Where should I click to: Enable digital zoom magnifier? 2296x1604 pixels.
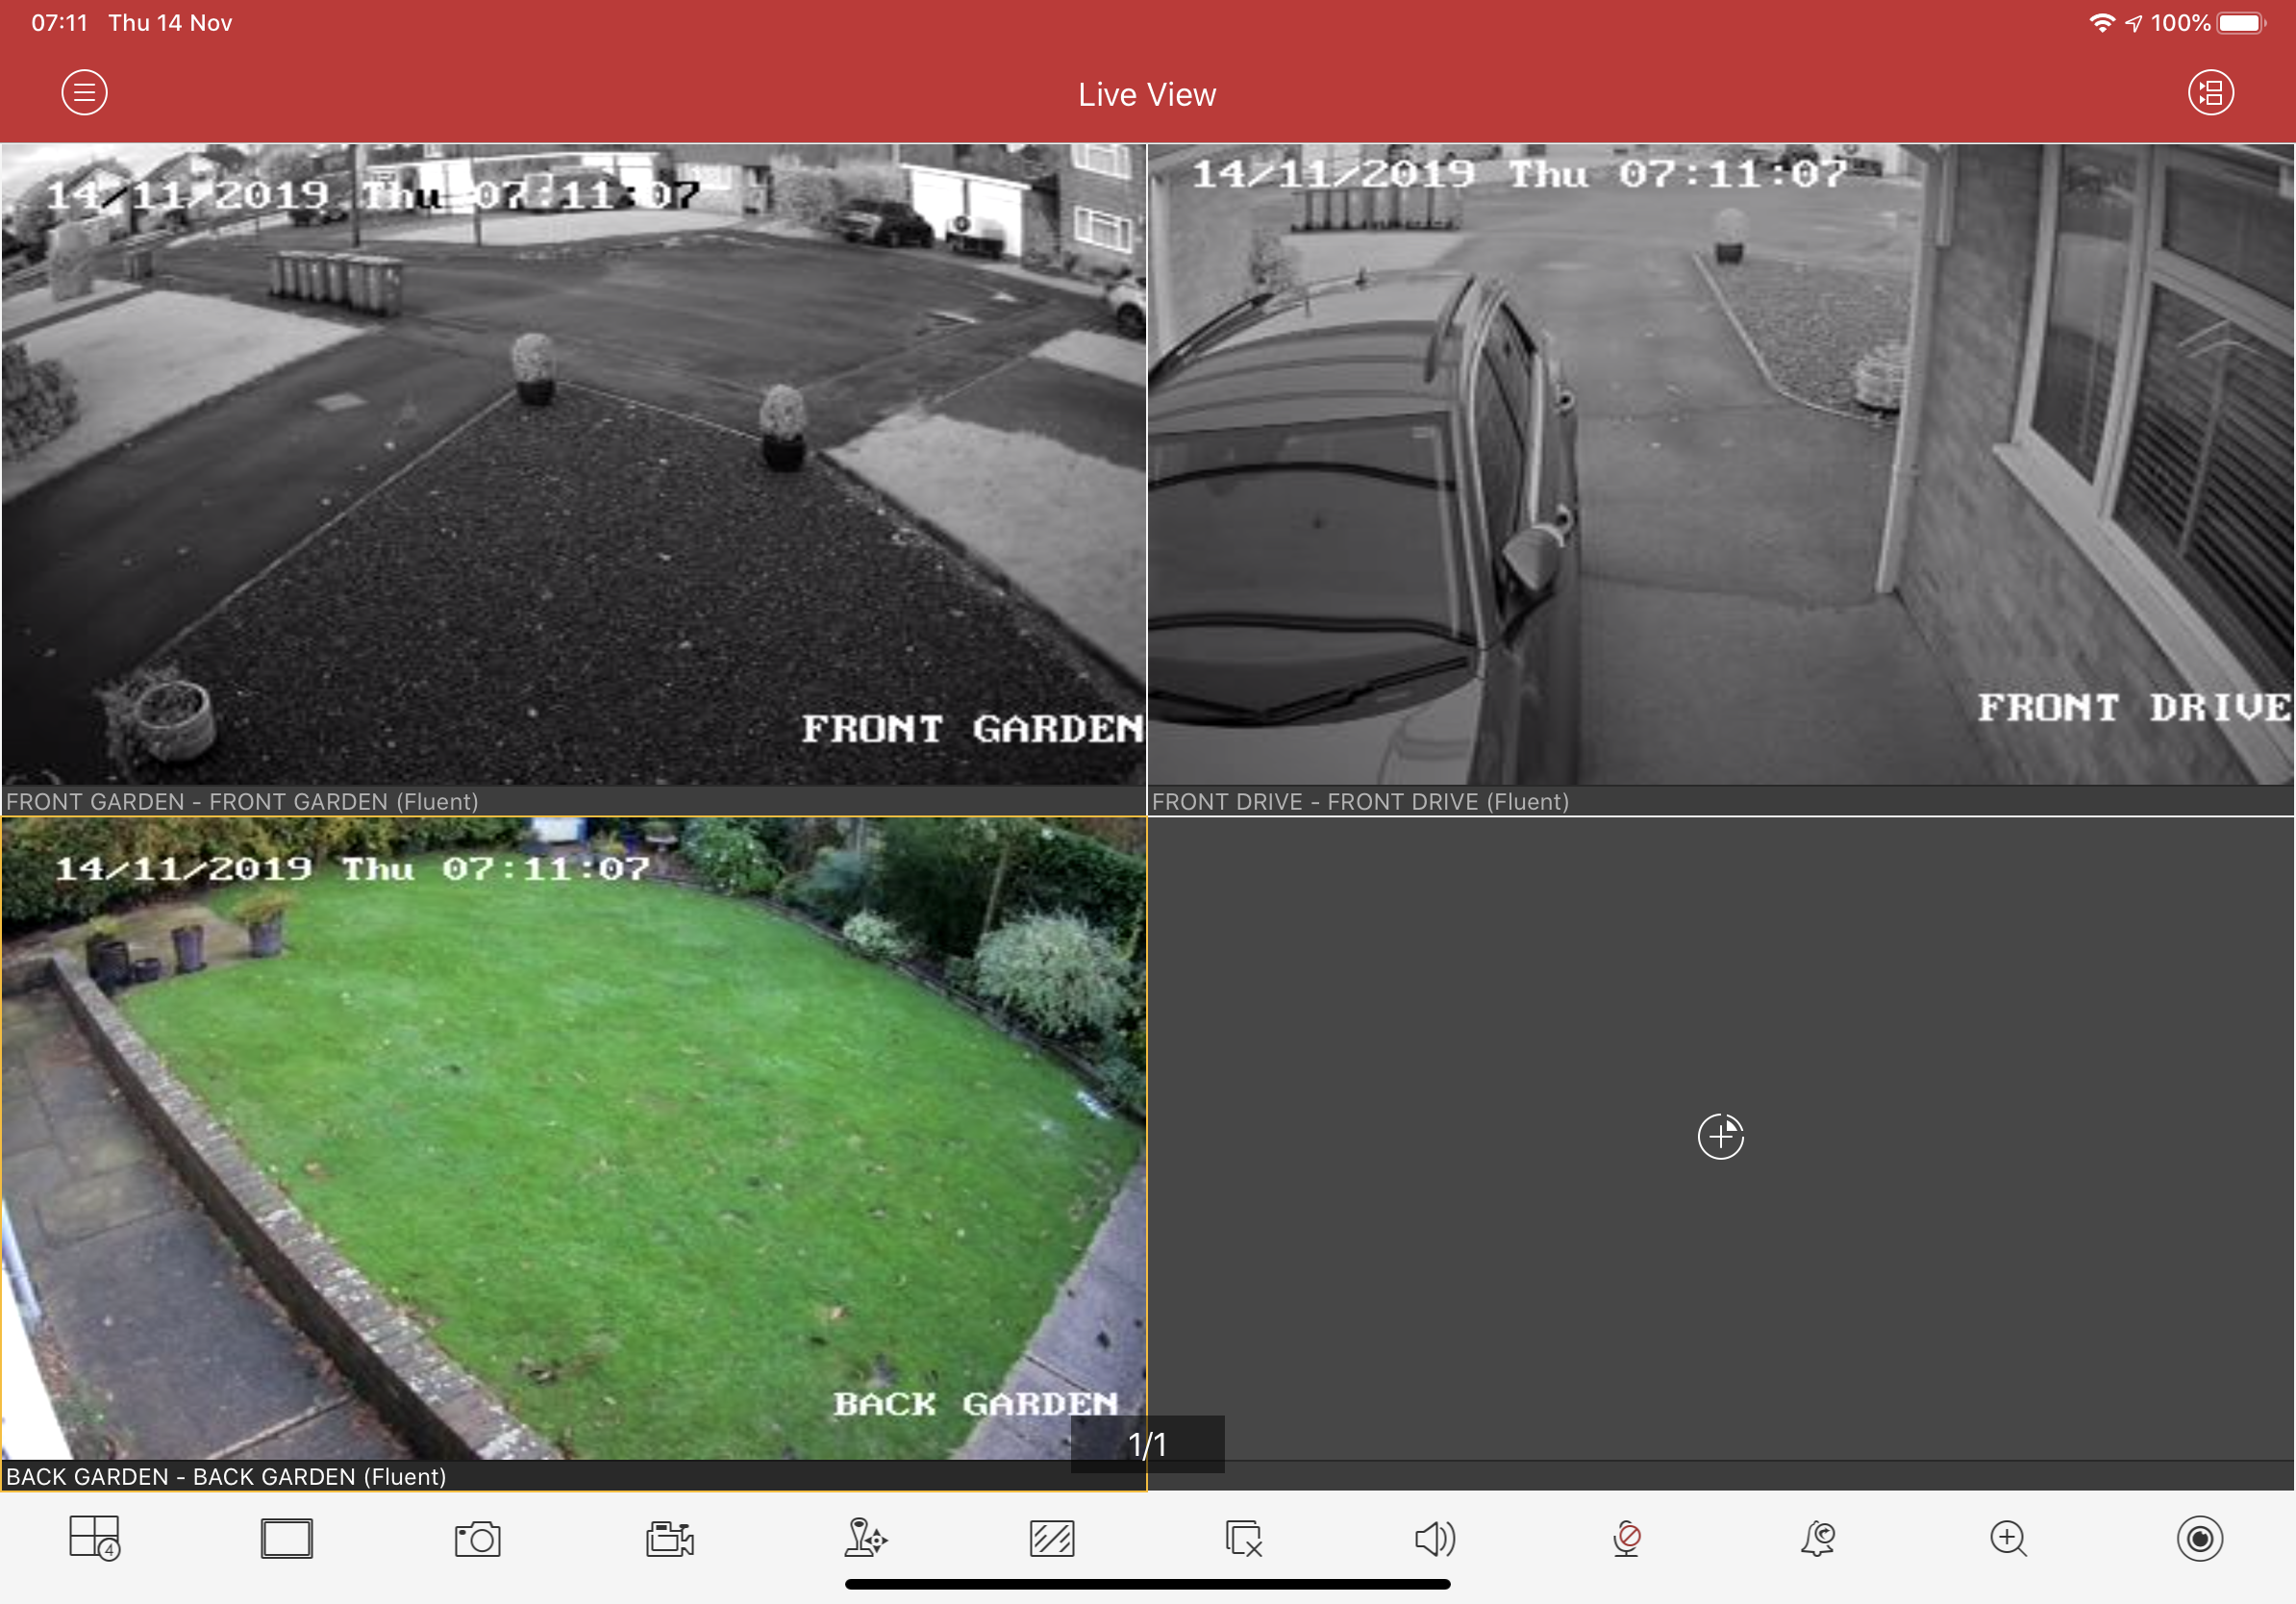tap(2008, 1538)
